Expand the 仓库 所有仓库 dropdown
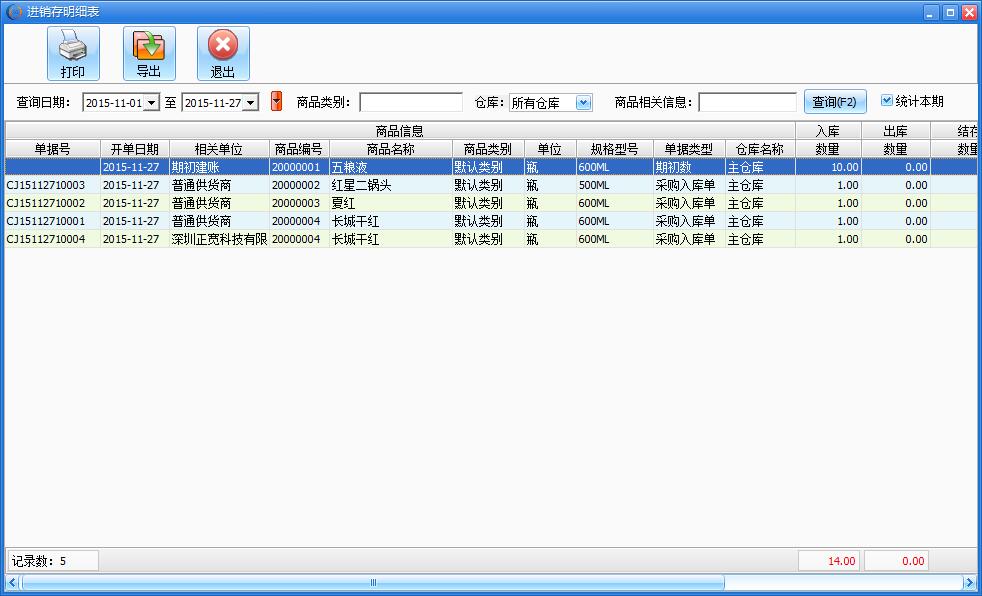 click(584, 103)
